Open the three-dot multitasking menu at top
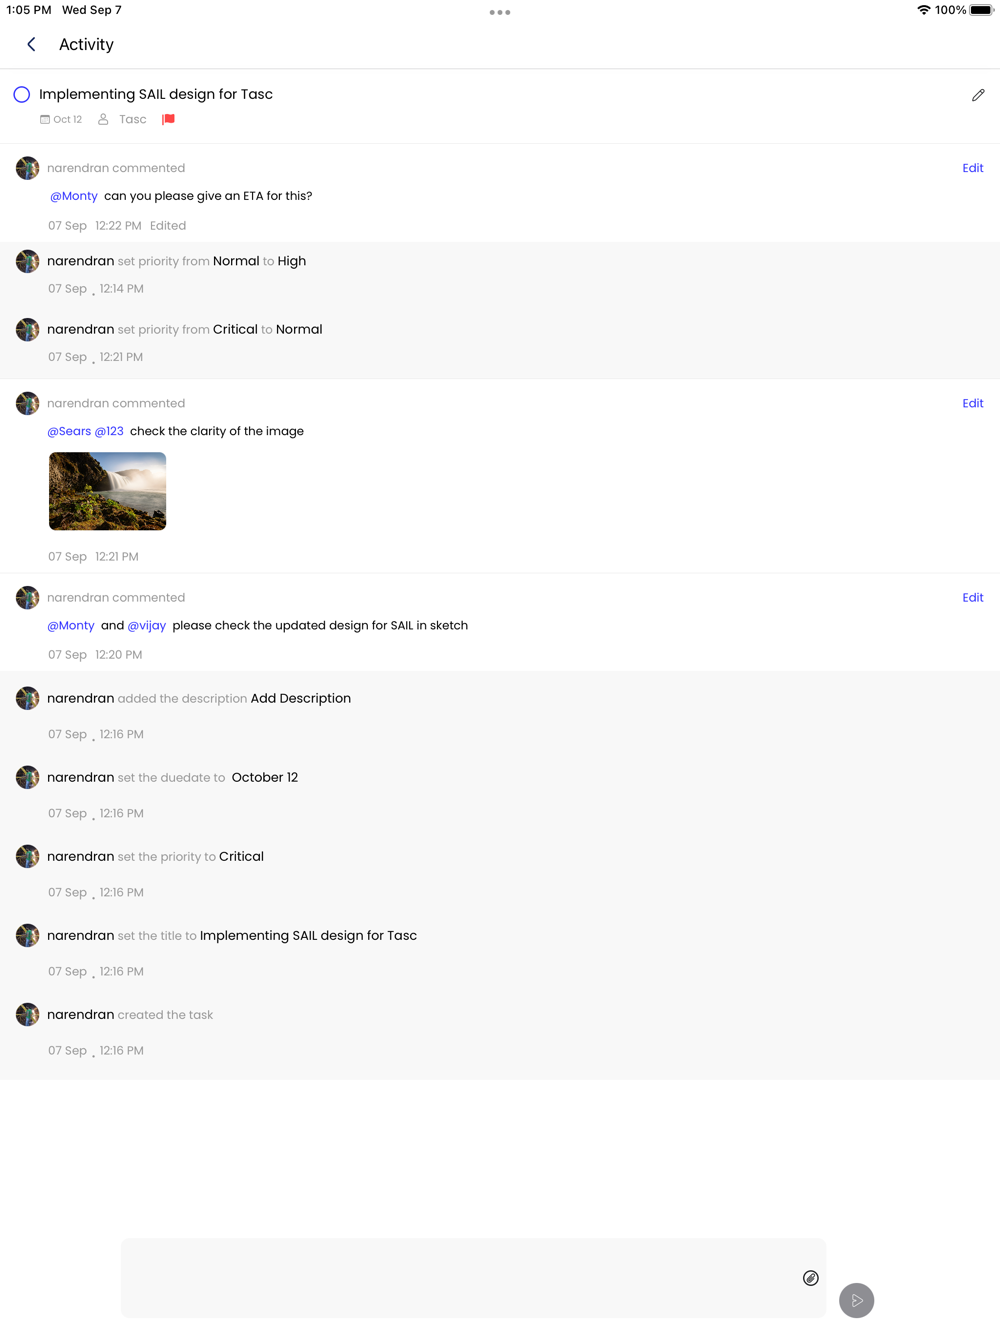Screen dimensions: 1000x1334 tap(500, 12)
